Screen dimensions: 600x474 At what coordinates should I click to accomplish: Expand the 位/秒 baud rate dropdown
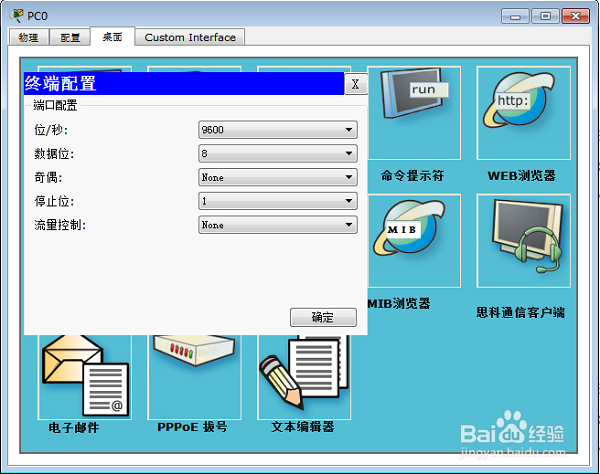click(278, 130)
